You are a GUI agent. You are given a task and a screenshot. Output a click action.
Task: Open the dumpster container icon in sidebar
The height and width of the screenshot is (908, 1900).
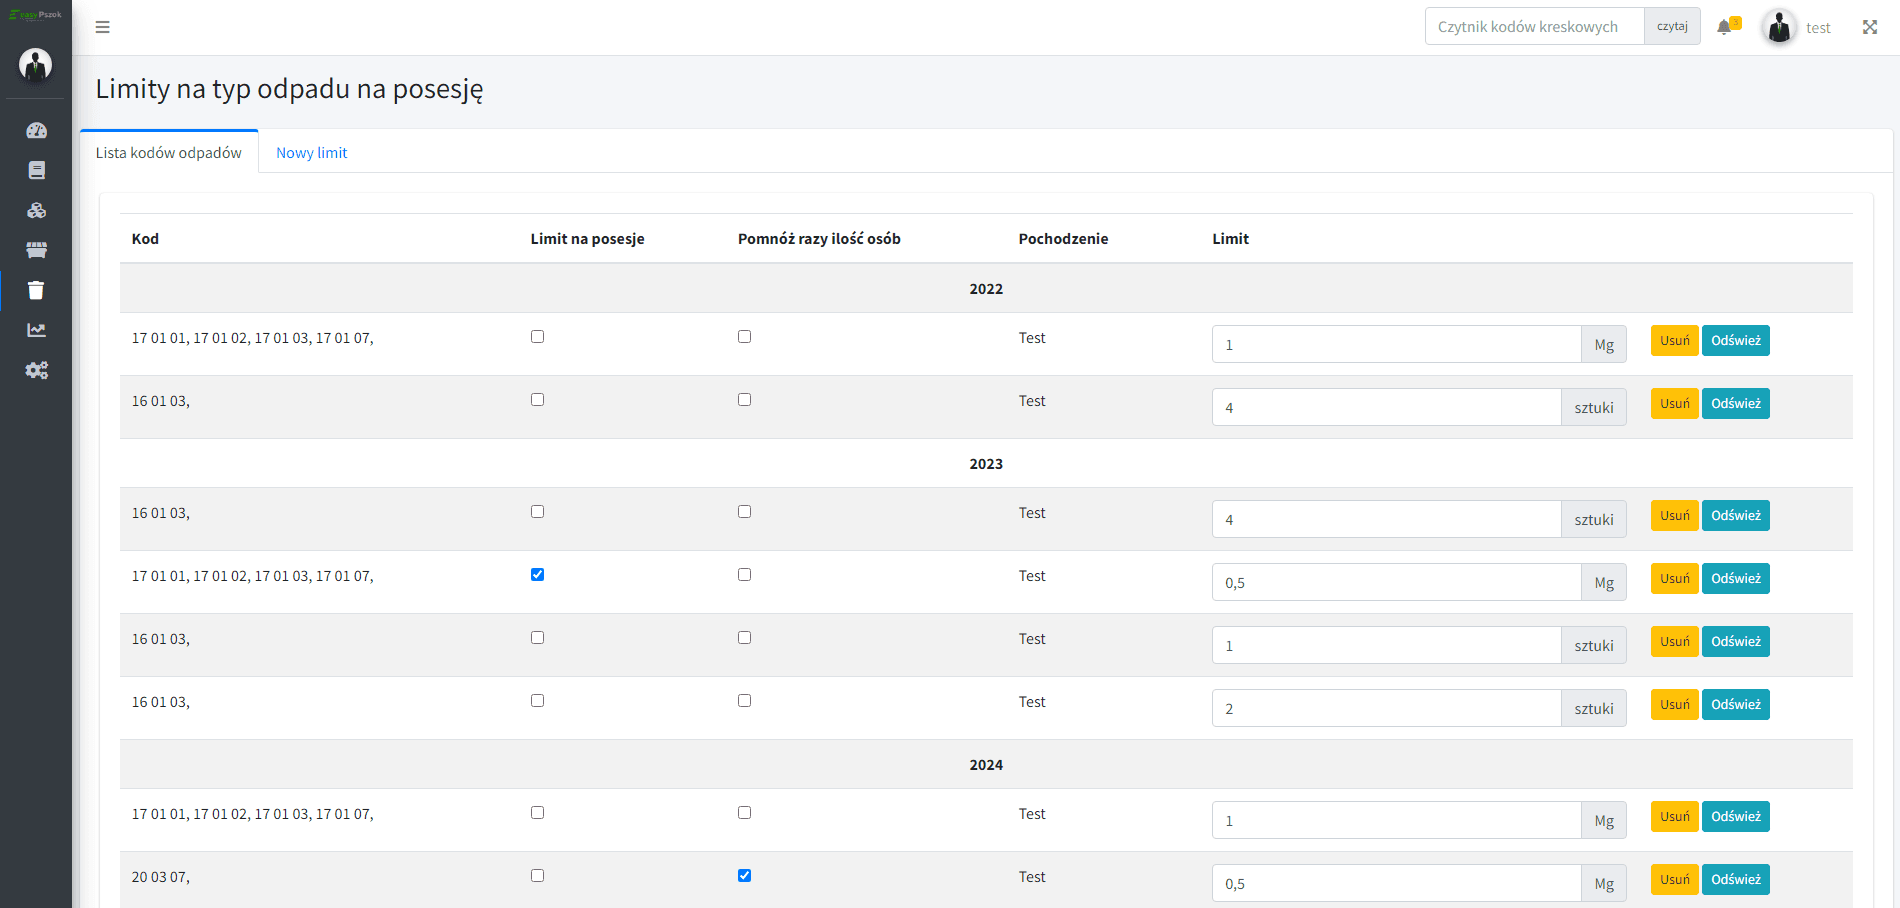point(36,250)
